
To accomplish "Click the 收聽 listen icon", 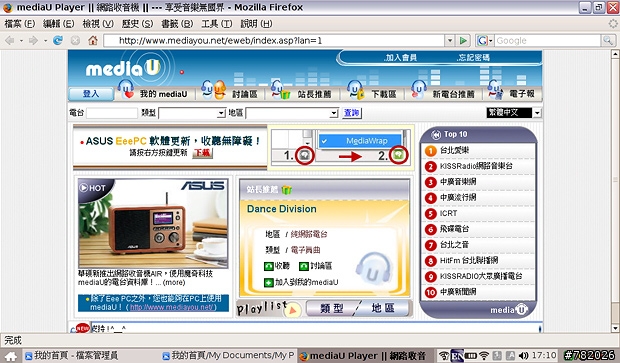I will coord(269,266).
